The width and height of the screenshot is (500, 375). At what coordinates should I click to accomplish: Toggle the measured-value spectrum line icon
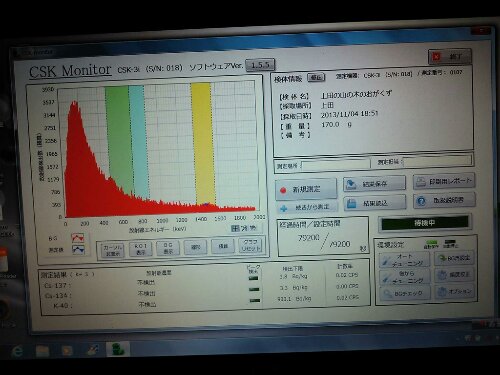click(78, 250)
